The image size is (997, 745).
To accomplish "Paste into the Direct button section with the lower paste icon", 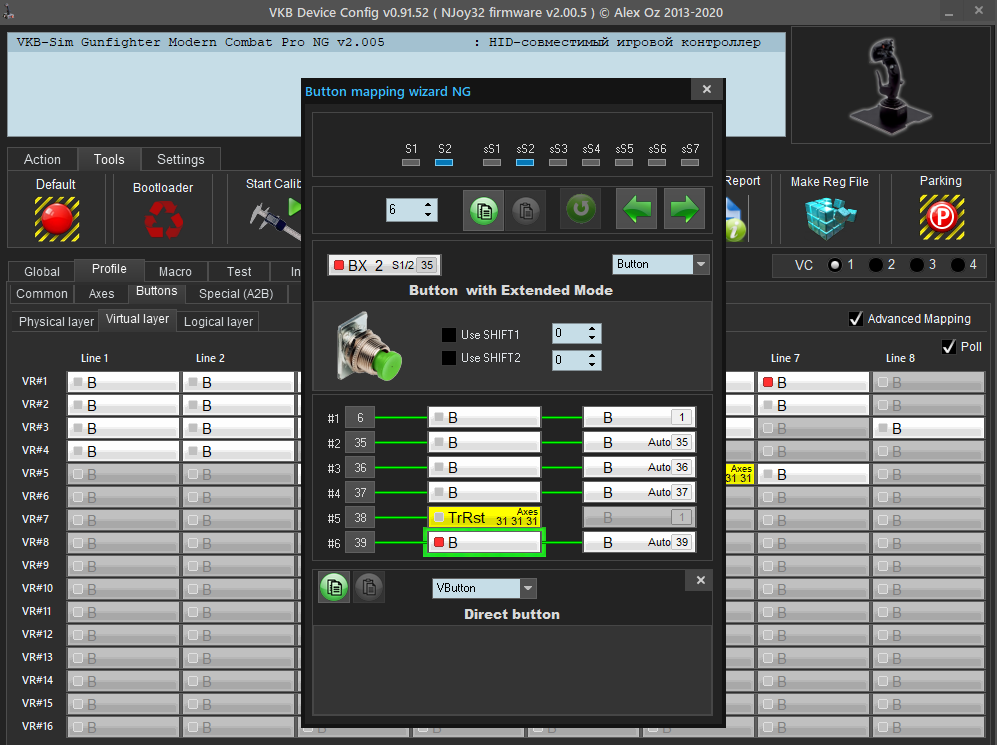I will point(369,587).
